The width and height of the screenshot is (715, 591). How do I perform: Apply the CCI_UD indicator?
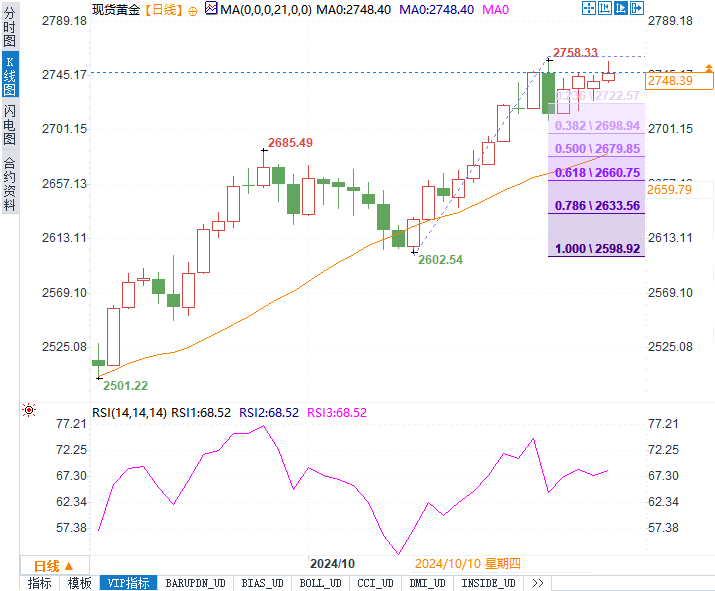[x=375, y=583]
